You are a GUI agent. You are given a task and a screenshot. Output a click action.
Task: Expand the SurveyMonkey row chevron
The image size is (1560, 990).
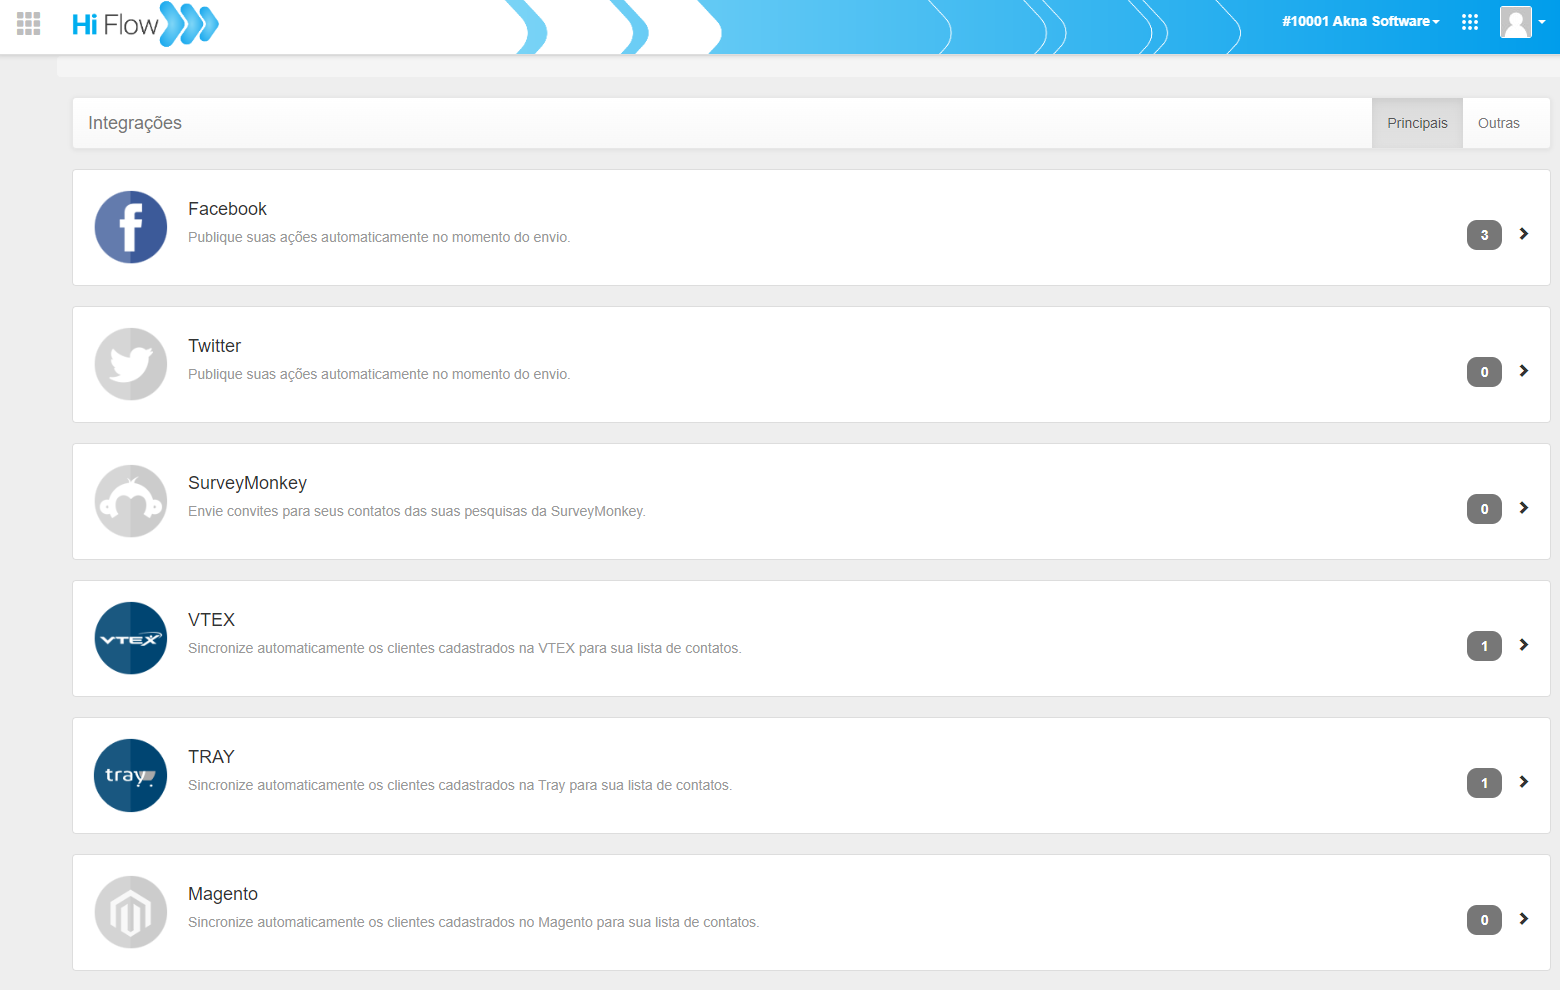click(1524, 508)
